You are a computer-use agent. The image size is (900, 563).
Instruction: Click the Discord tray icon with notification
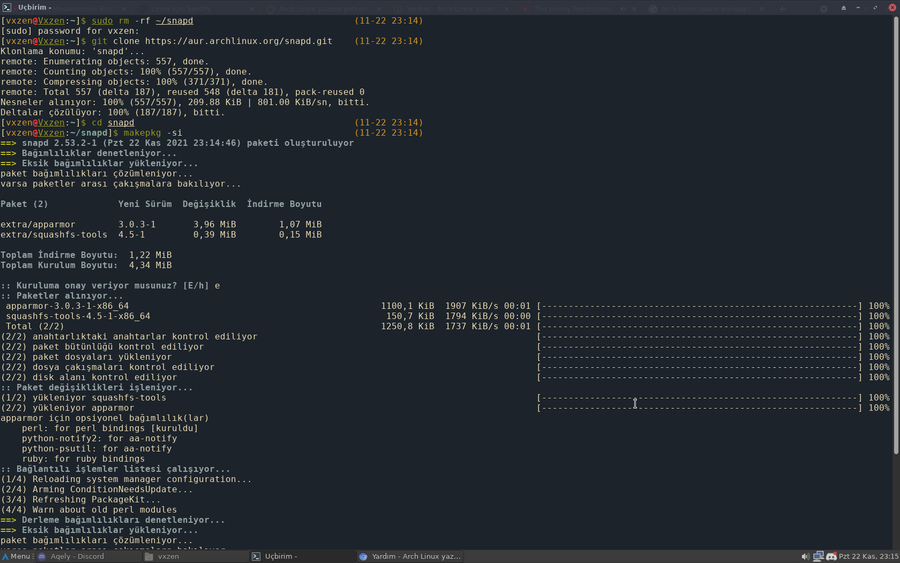831,556
